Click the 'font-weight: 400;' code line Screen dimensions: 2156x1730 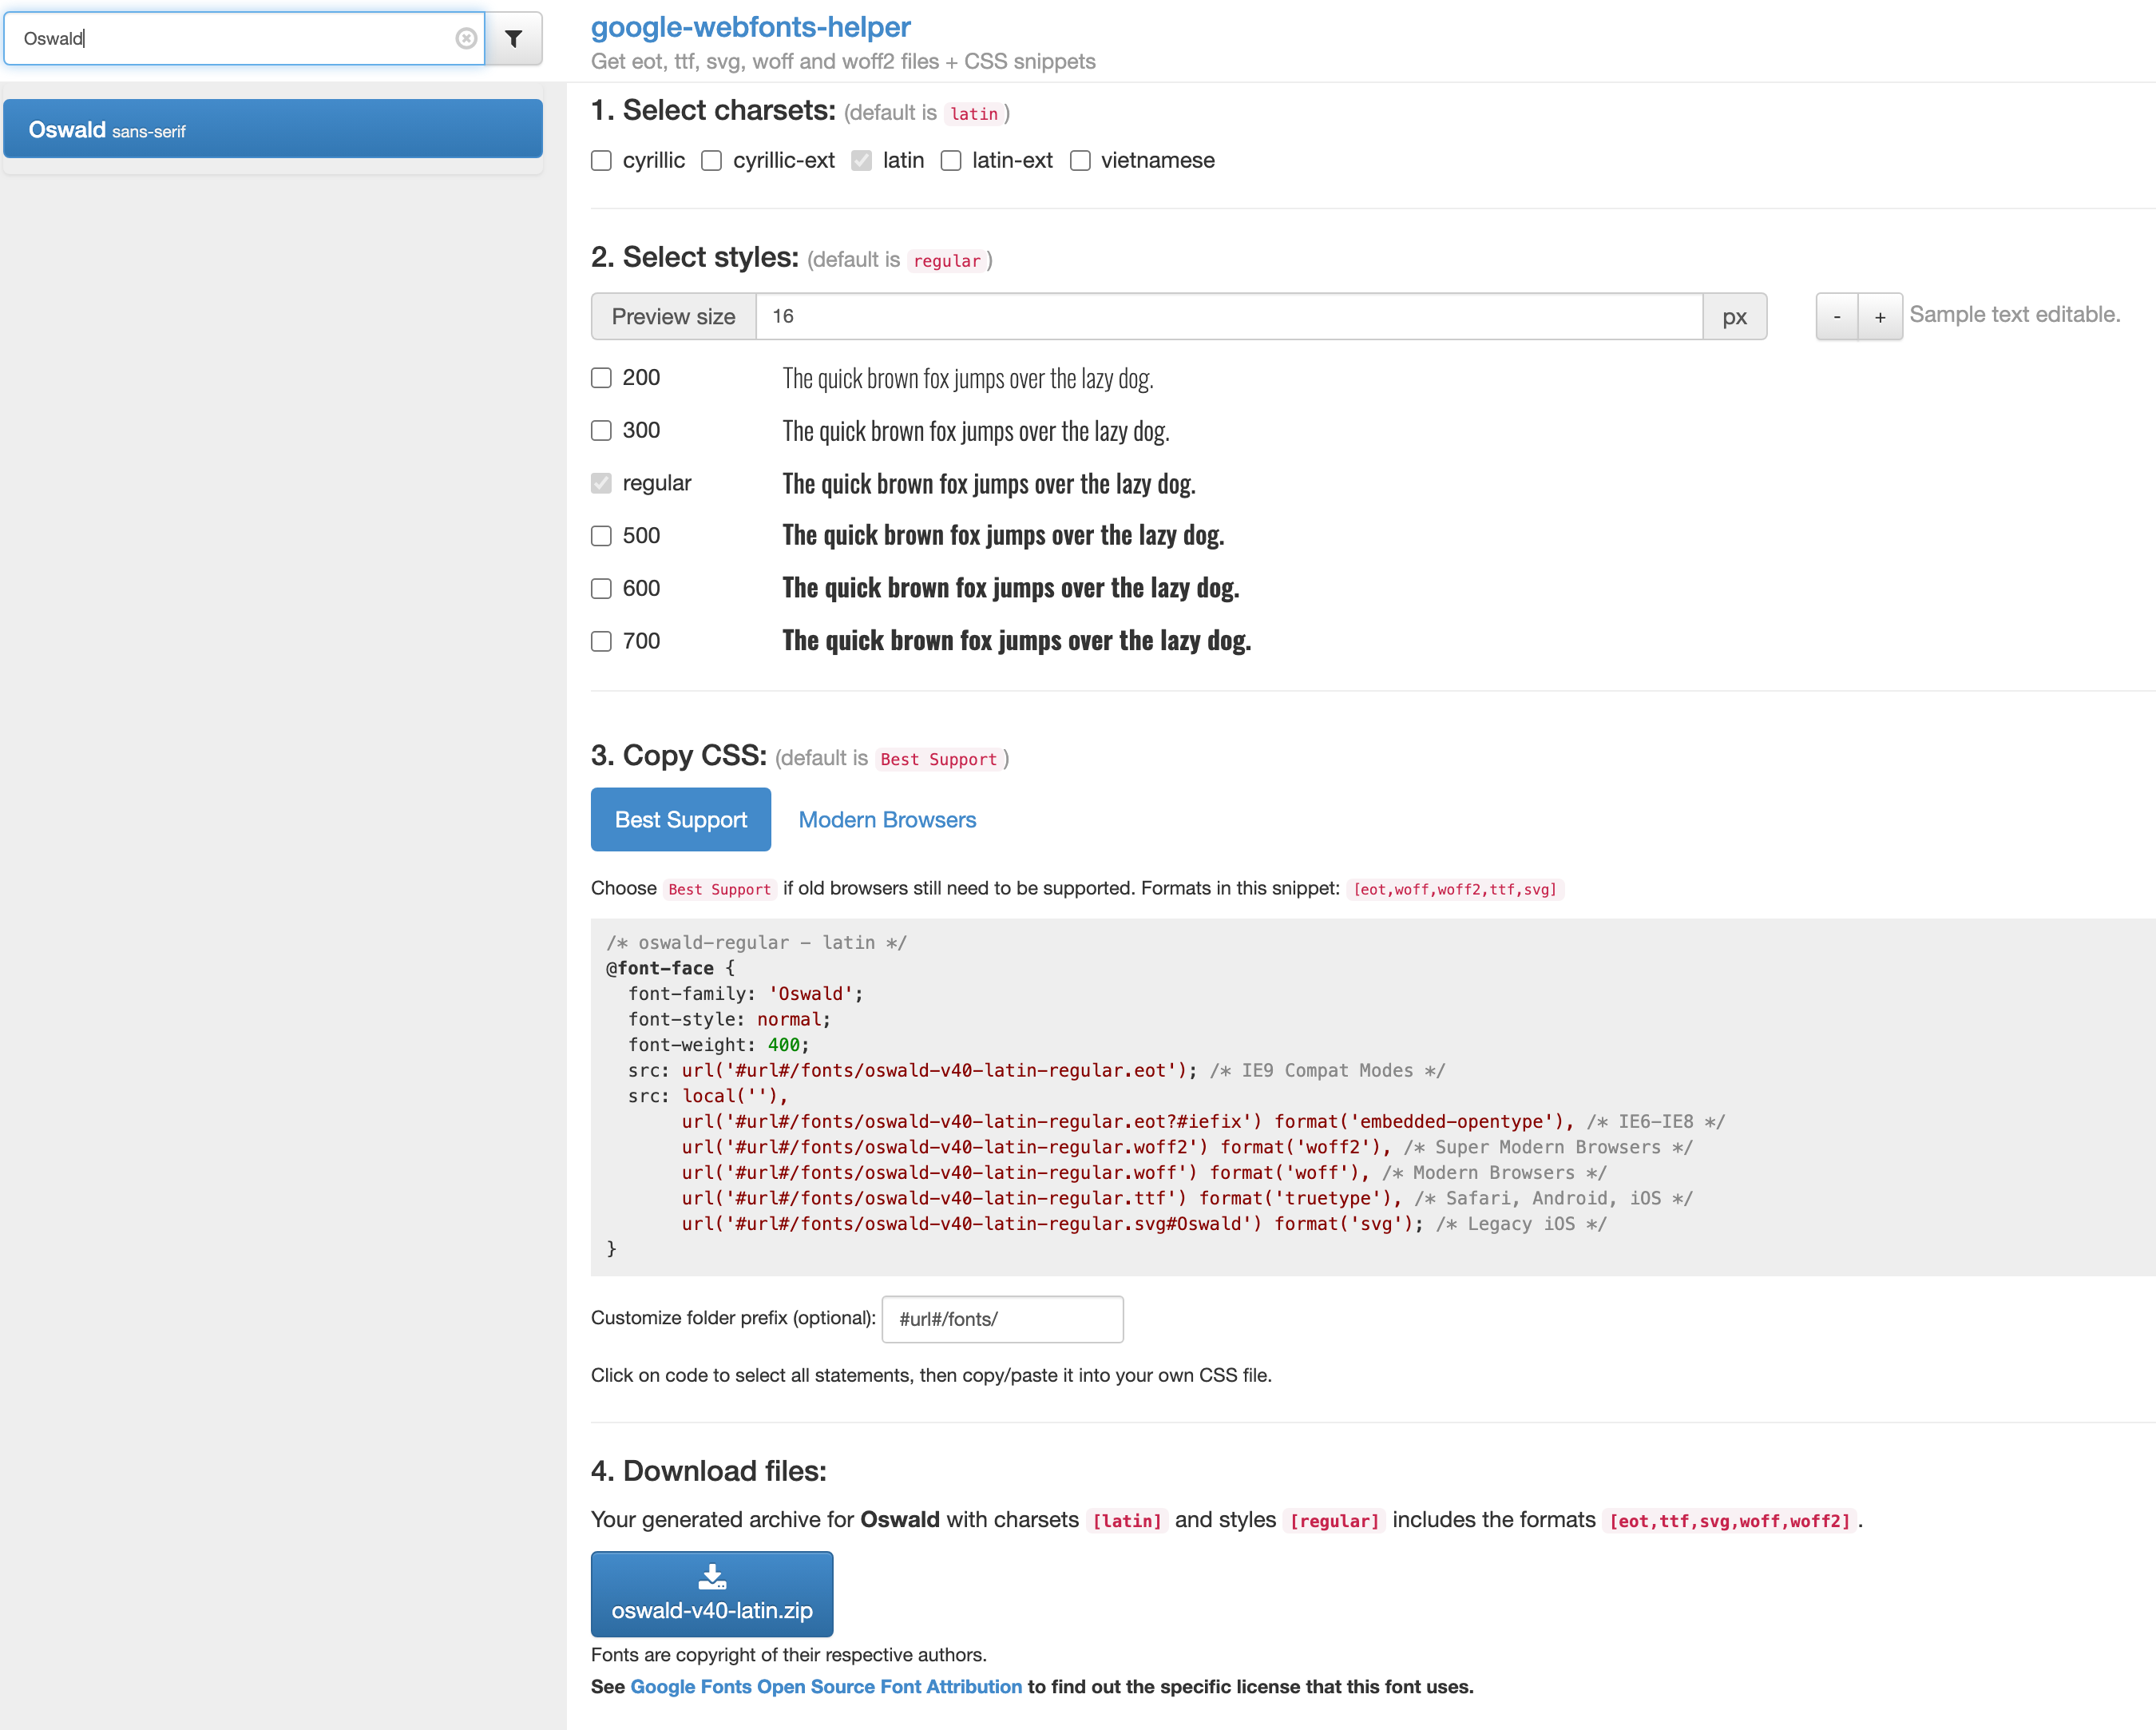(x=718, y=1045)
